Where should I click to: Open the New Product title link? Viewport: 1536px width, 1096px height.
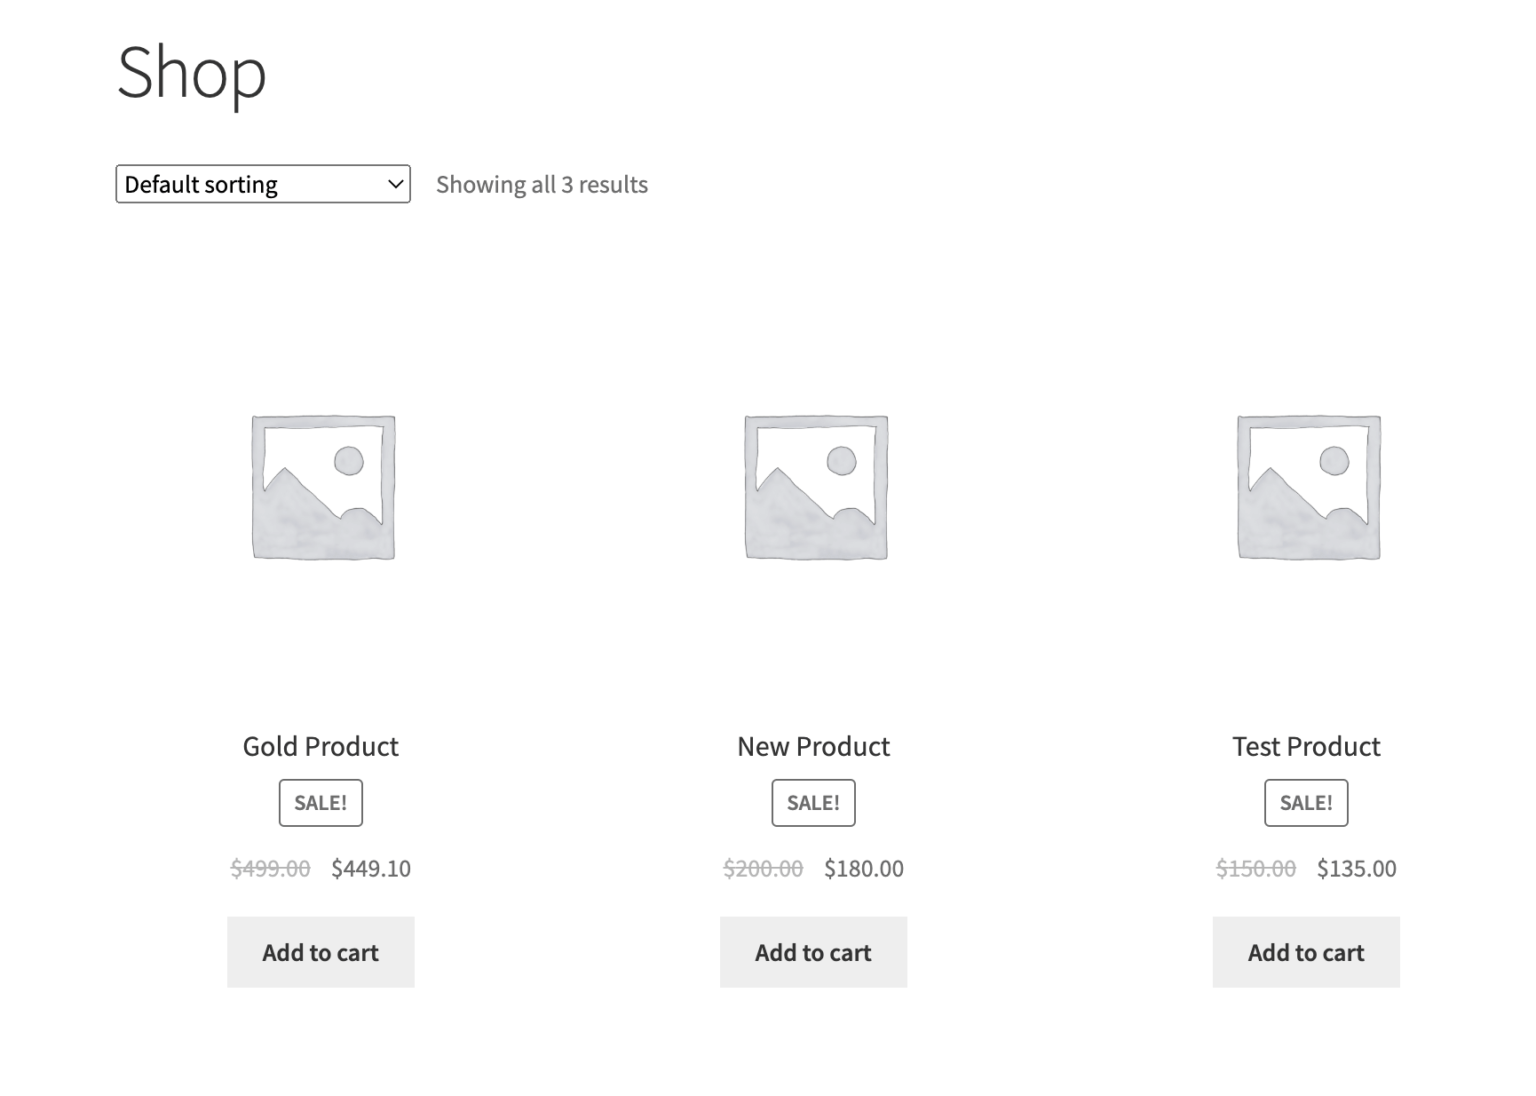[813, 746]
